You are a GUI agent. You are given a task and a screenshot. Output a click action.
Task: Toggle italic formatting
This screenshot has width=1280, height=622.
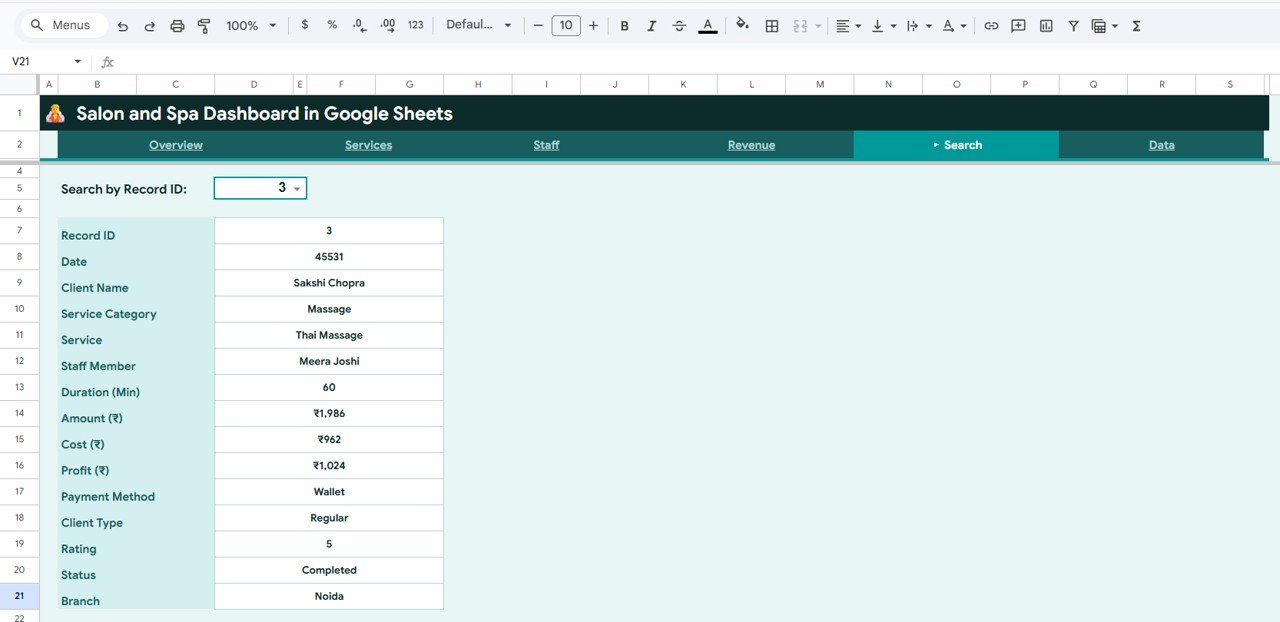(x=651, y=25)
